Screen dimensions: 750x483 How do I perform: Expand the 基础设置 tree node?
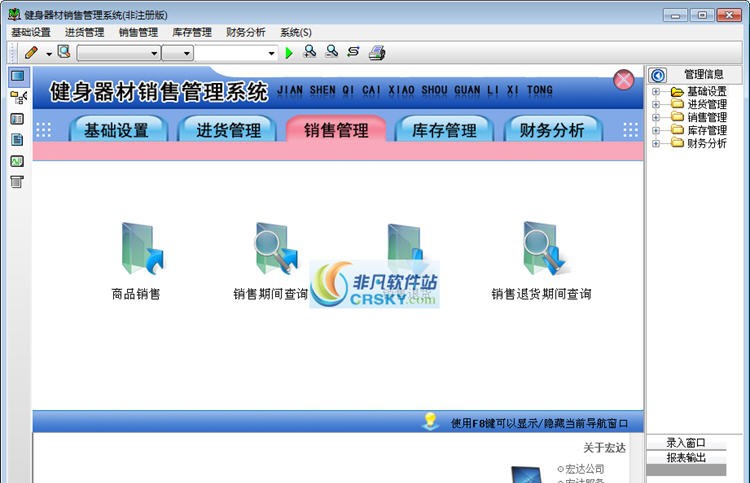656,91
